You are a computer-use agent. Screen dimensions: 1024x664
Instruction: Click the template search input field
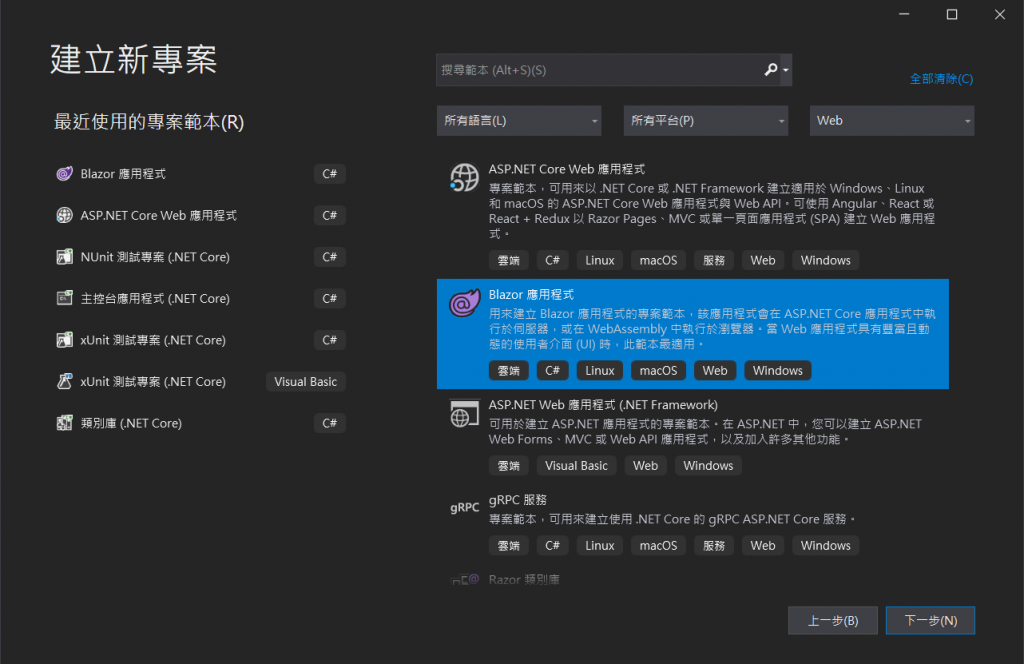600,70
